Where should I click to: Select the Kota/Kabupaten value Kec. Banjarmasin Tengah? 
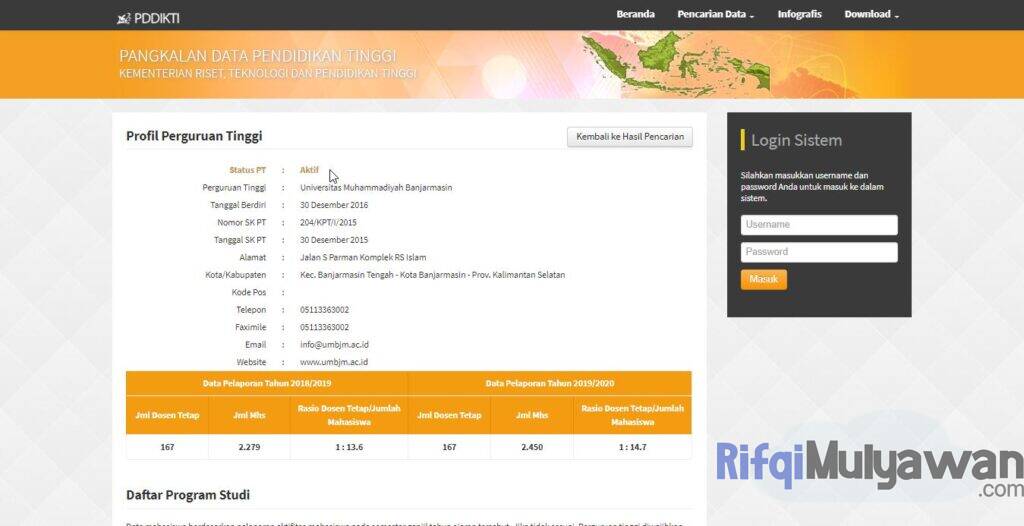click(x=432, y=275)
